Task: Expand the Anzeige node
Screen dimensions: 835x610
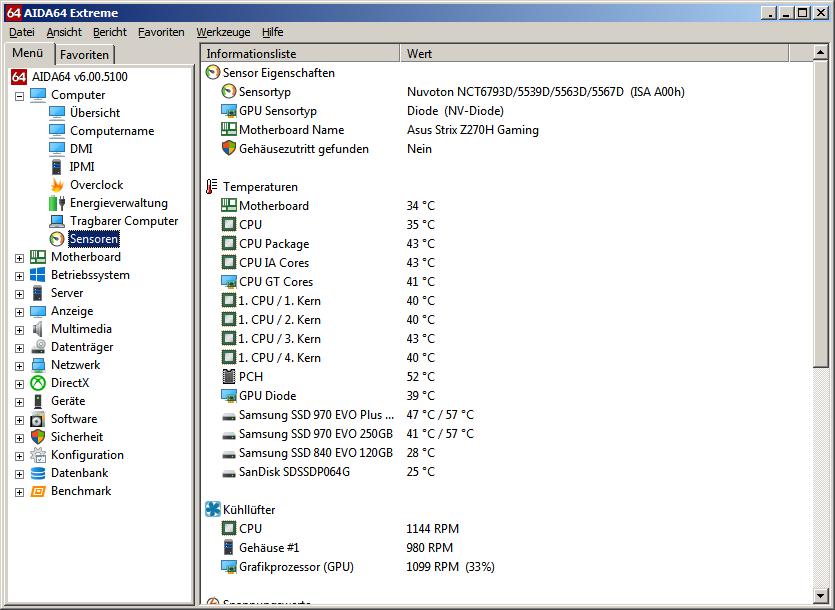Action: pos(19,313)
